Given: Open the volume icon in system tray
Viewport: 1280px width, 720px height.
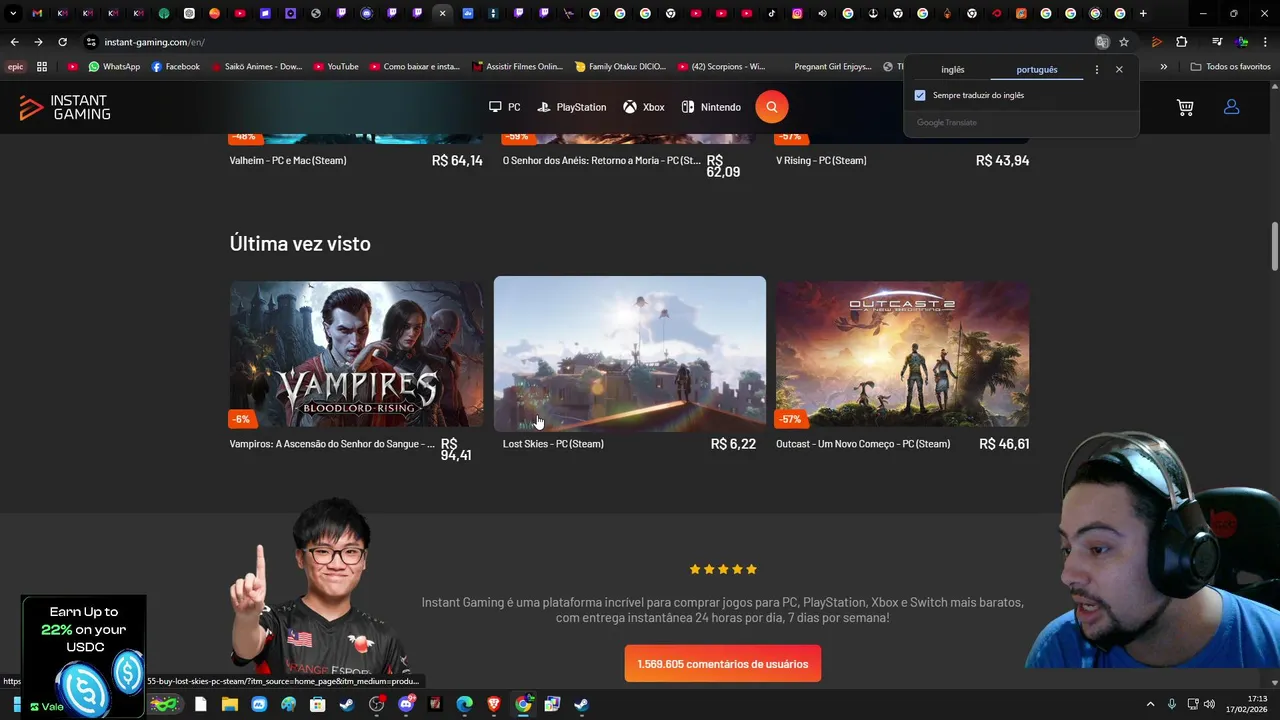Looking at the screenshot, I should (1209, 704).
